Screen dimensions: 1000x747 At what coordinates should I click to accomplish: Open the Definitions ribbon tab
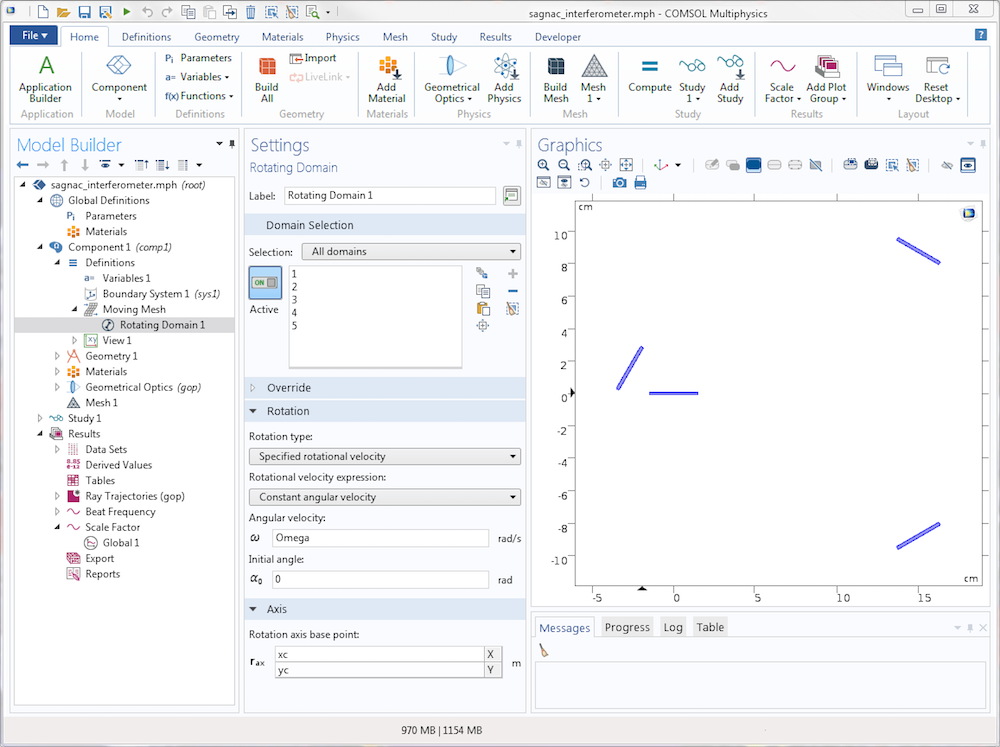click(146, 37)
